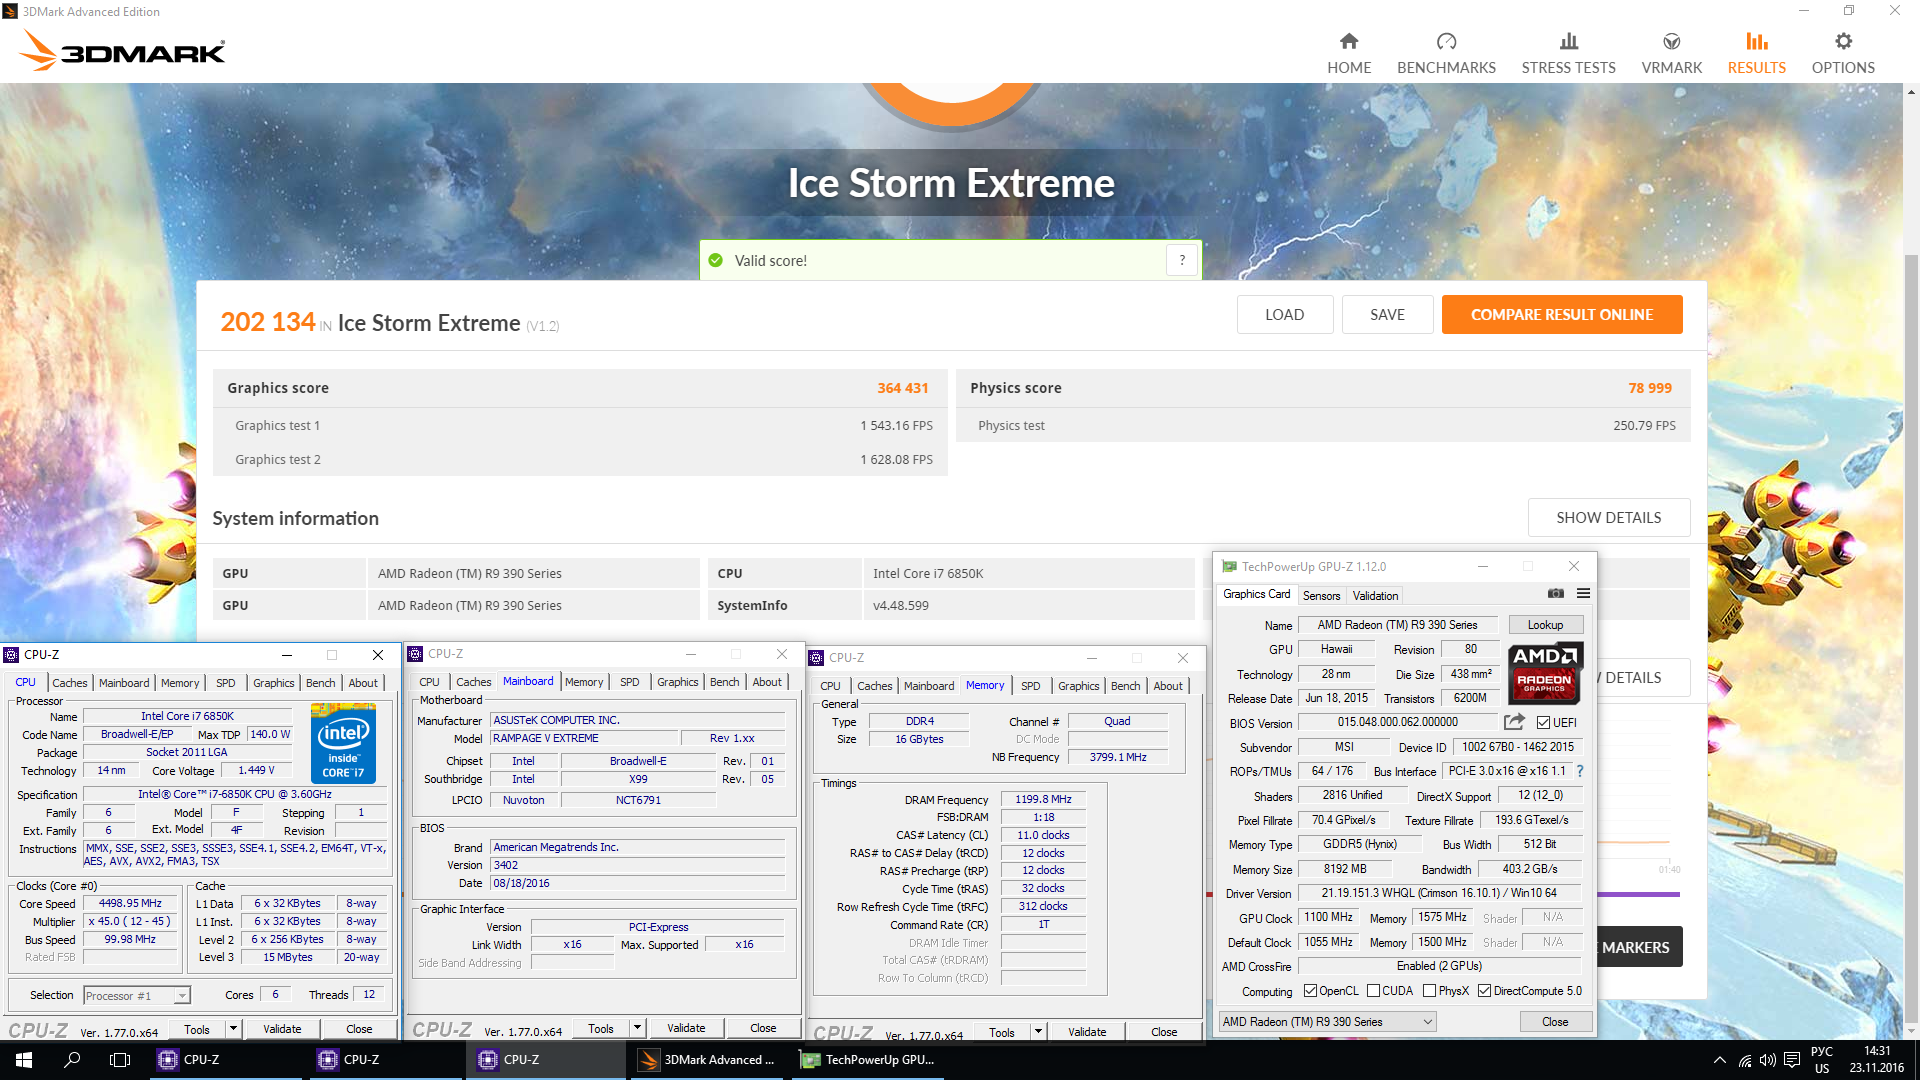Image resolution: width=1920 pixels, height=1080 pixels.
Task: Open Windows taskbar search
Action: click(72, 1060)
